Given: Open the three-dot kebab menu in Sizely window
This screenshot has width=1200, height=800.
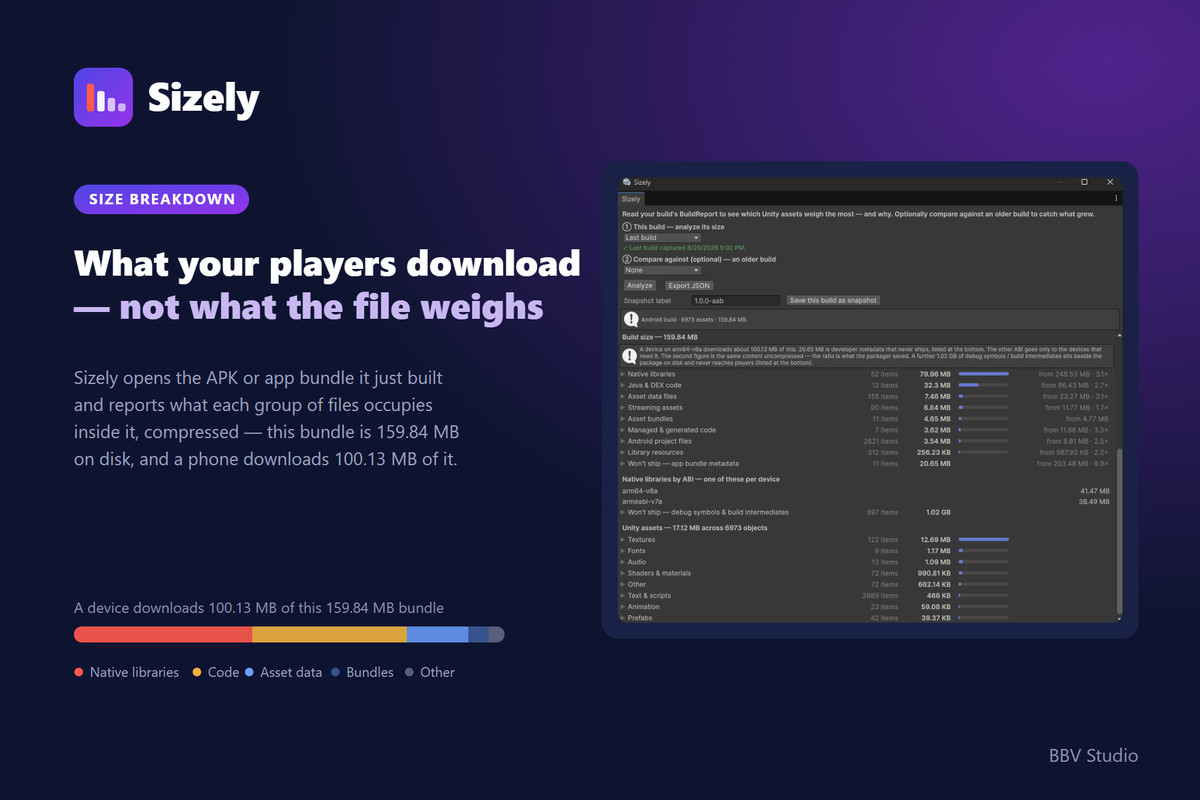Looking at the screenshot, I should coord(1116,199).
